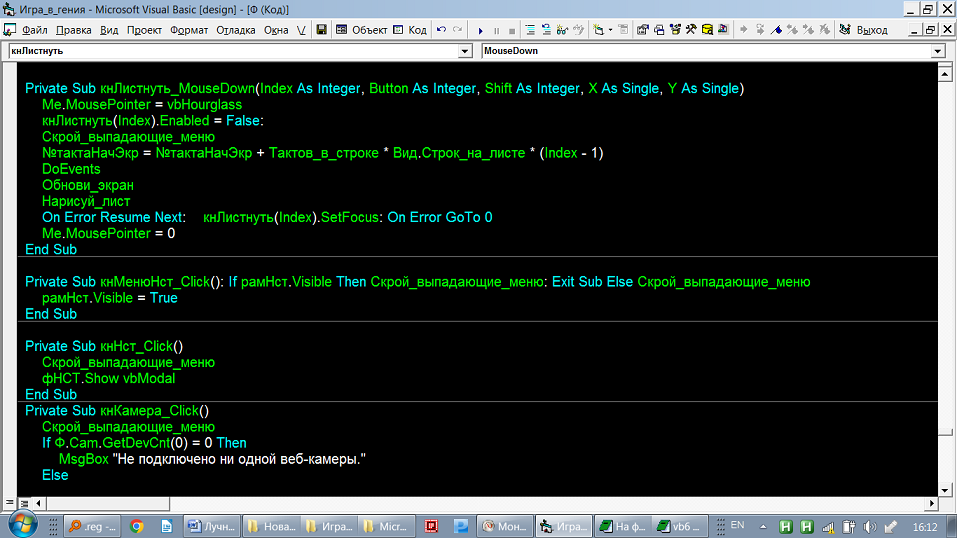Open the Add Form dropdown arrow
Screen dimensions: 957x538
pos(611,30)
